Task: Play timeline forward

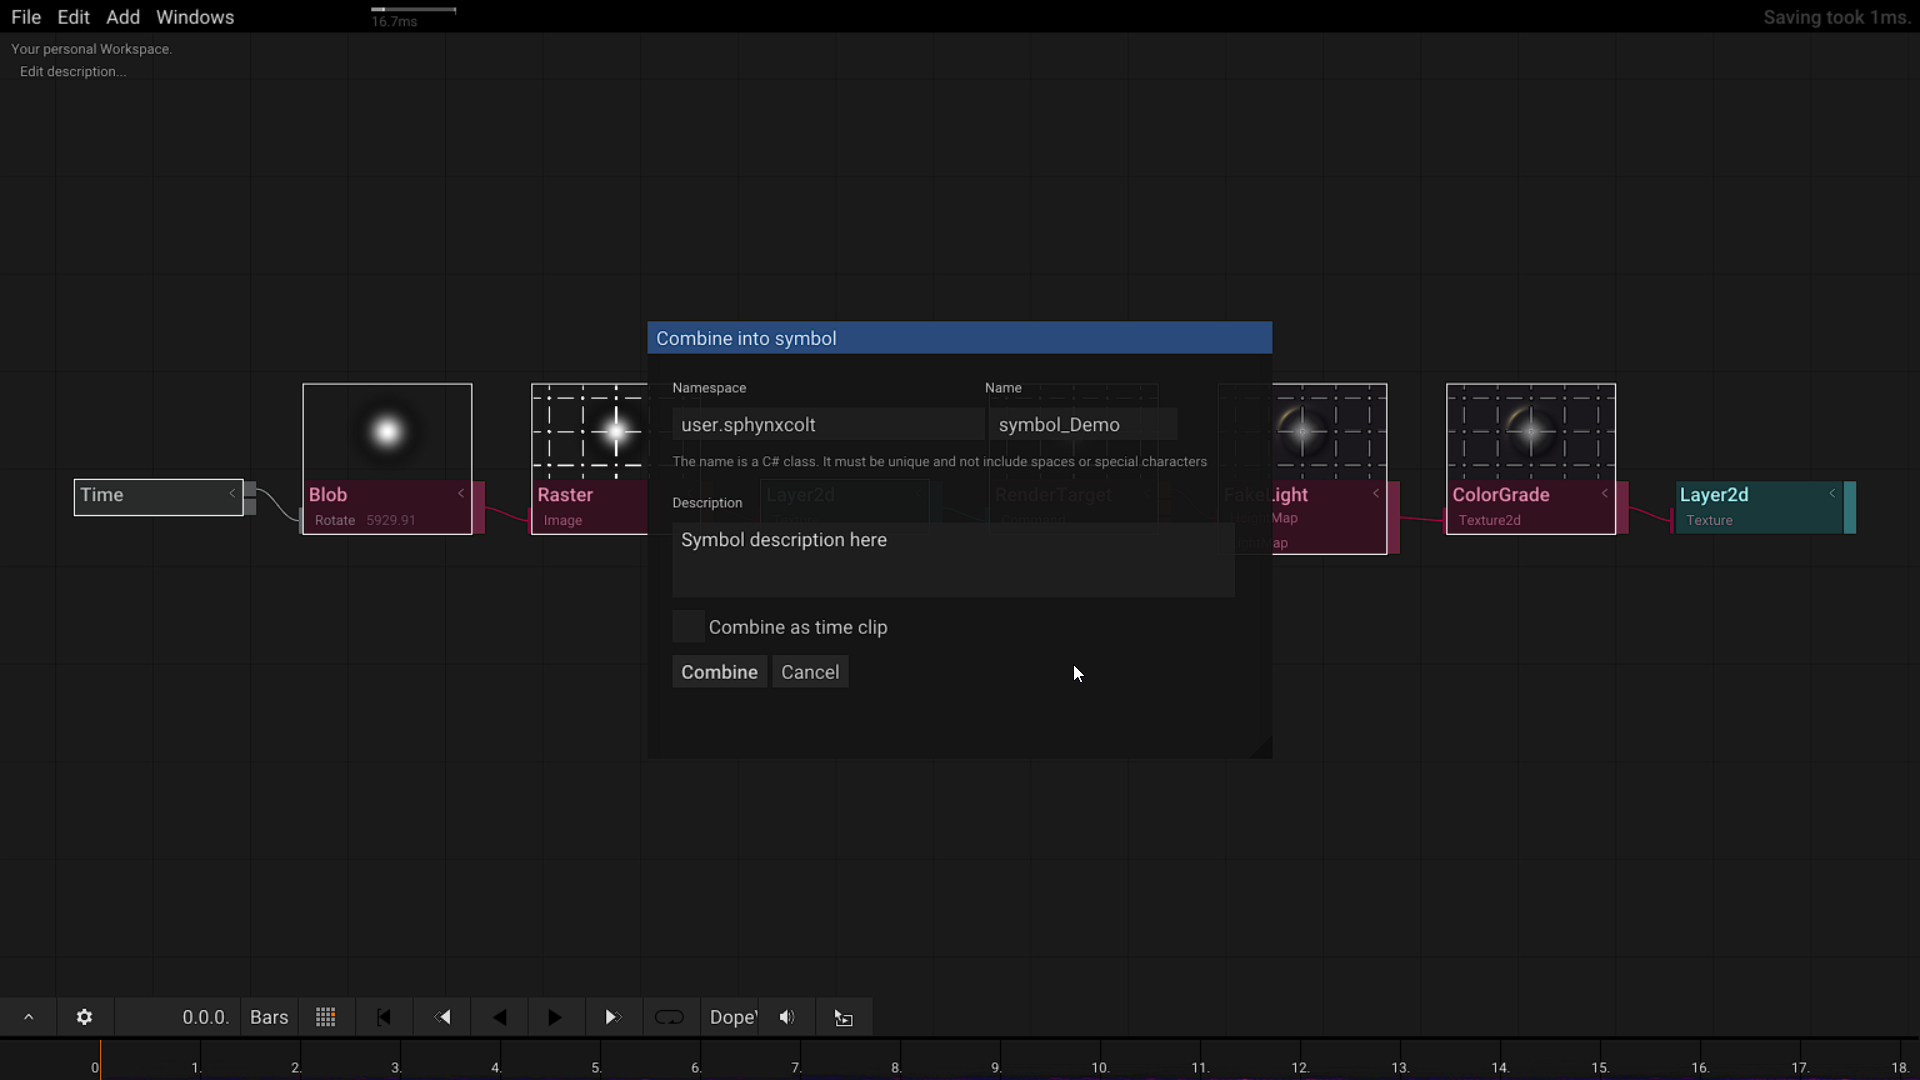Action: pyautogui.click(x=555, y=1017)
